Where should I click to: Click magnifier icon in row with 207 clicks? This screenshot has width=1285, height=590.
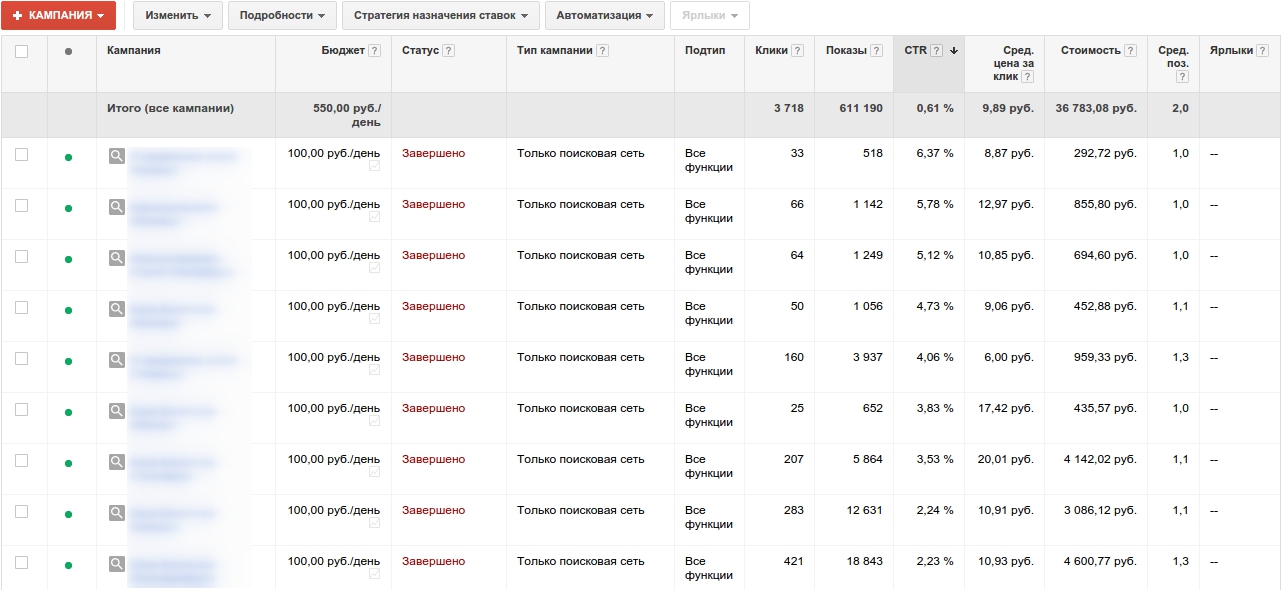117,462
